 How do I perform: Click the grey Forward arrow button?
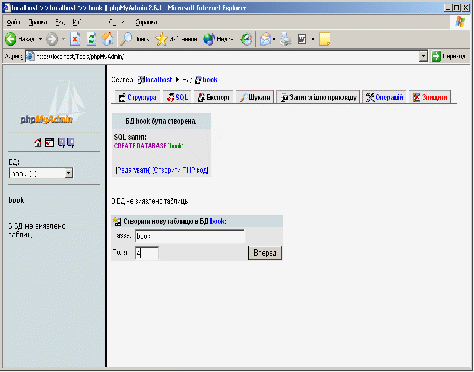[52, 39]
